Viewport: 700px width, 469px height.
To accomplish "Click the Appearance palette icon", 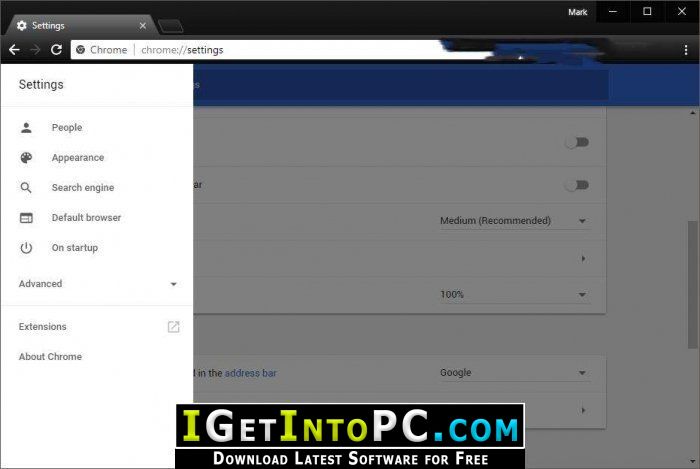I will coord(26,158).
